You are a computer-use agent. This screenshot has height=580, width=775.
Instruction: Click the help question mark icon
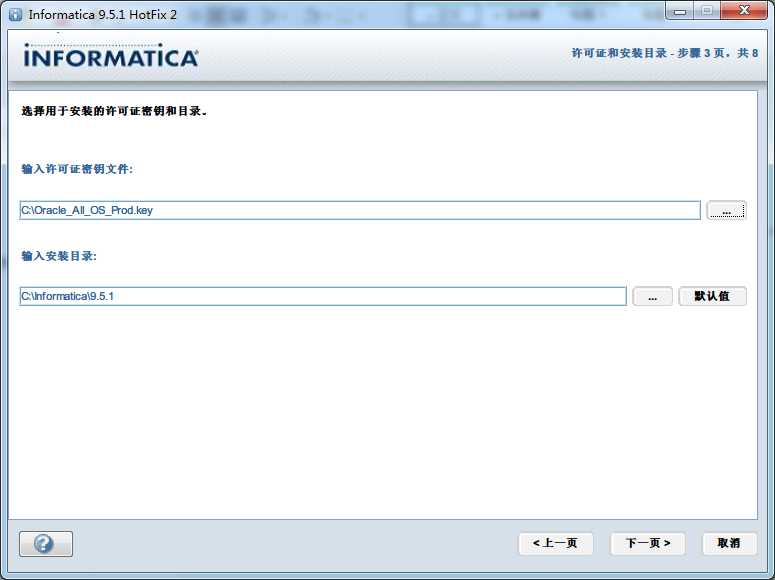coord(45,544)
